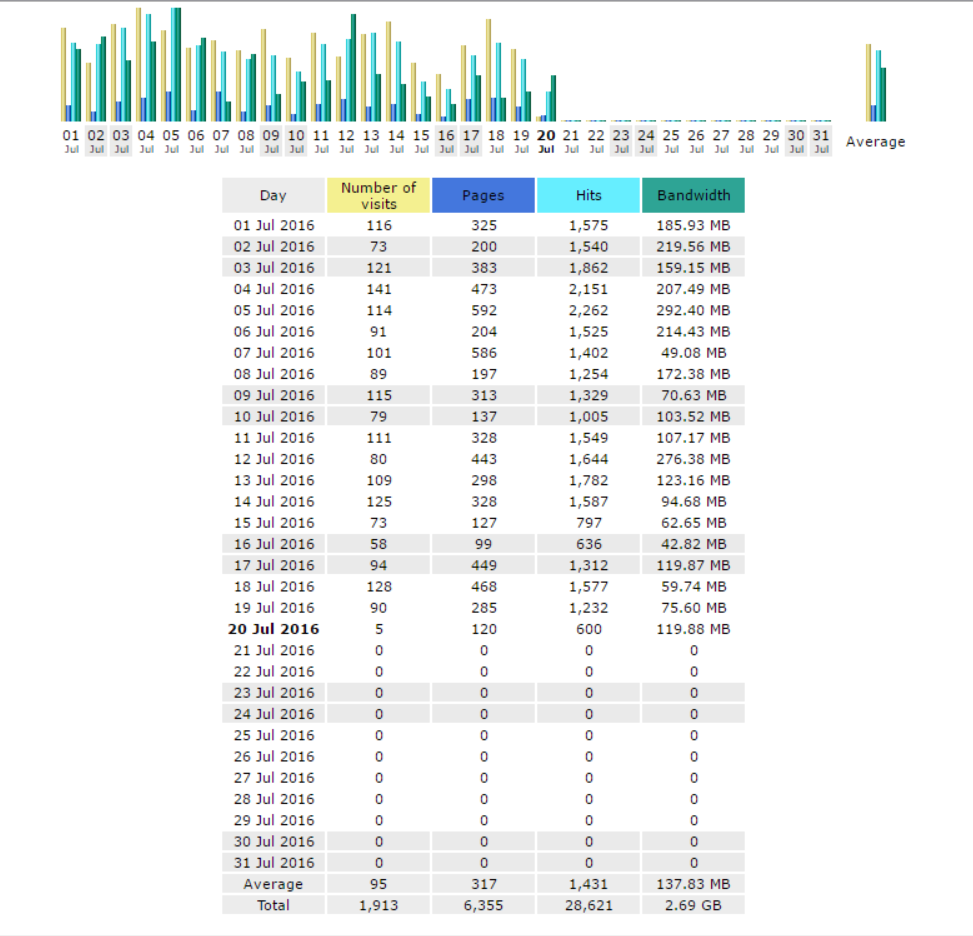Select pages value '383' for 03 Jul
The image size is (973, 936).
click(x=483, y=268)
